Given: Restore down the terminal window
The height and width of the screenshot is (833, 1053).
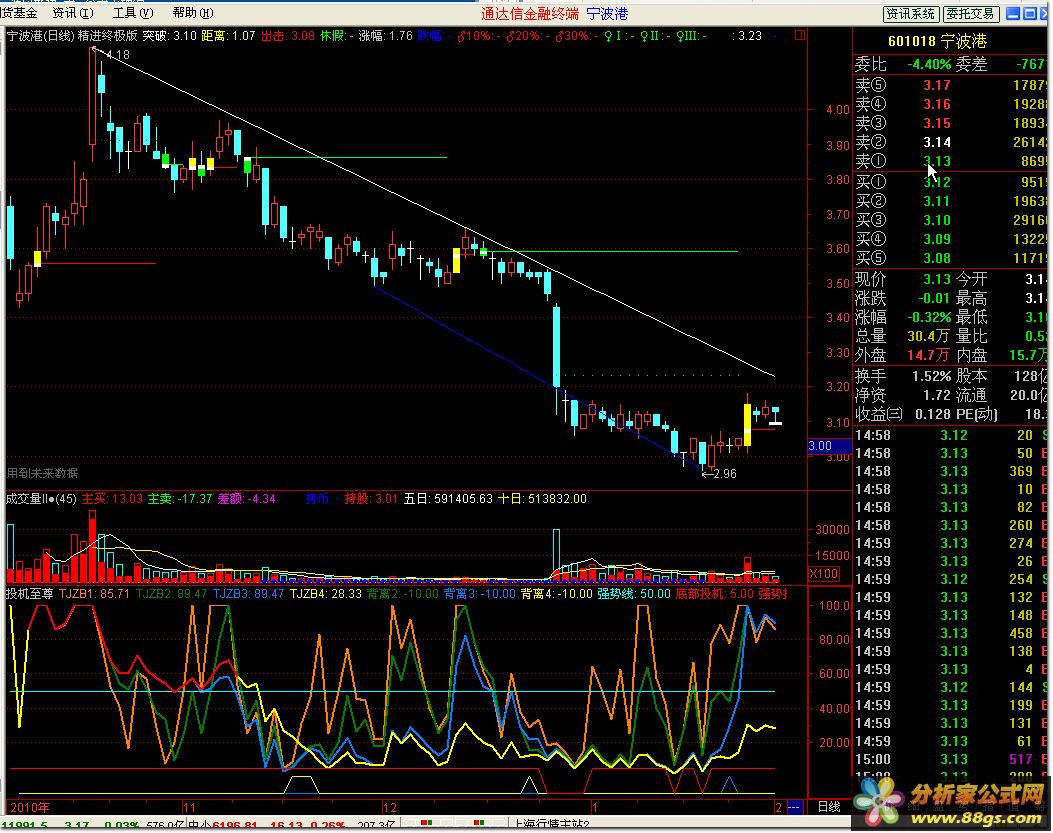Looking at the screenshot, I should [x=1029, y=13].
